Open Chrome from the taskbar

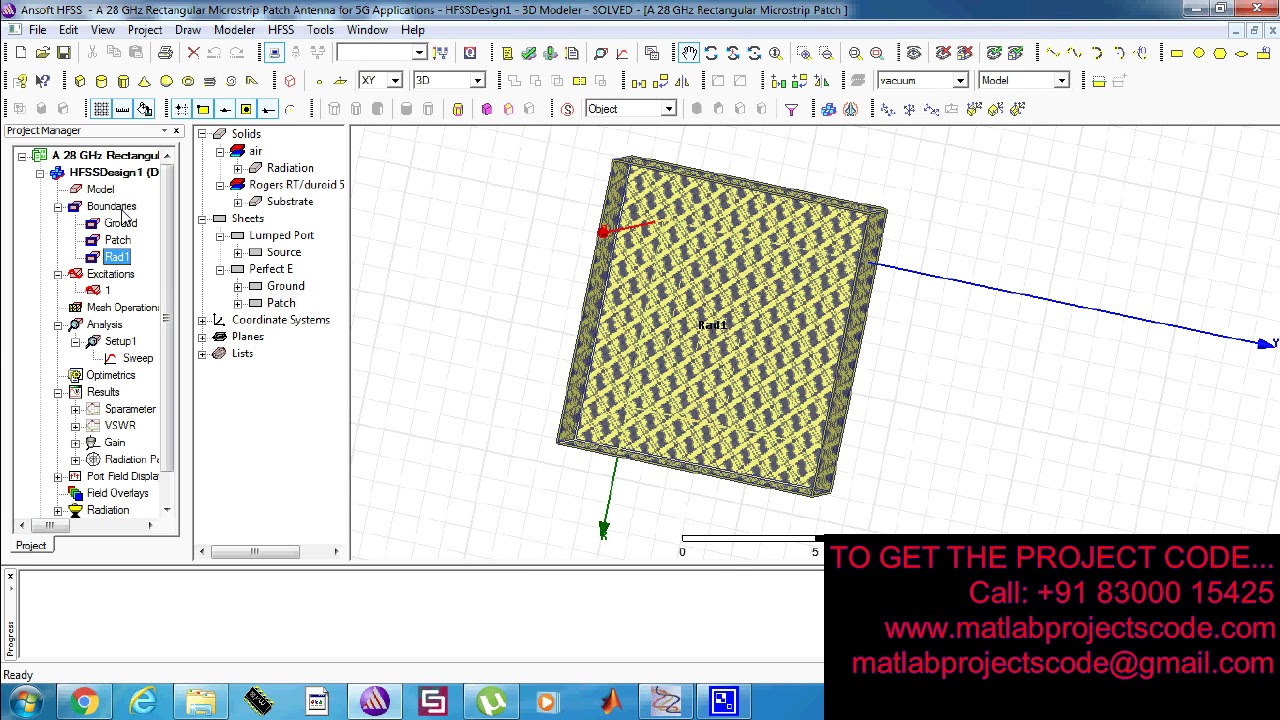[85, 701]
